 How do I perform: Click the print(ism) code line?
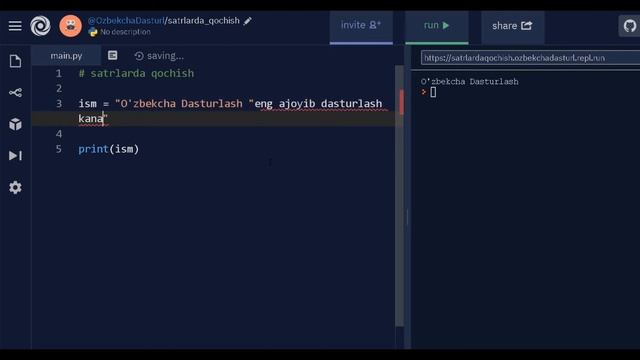click(x=109, y=149)
